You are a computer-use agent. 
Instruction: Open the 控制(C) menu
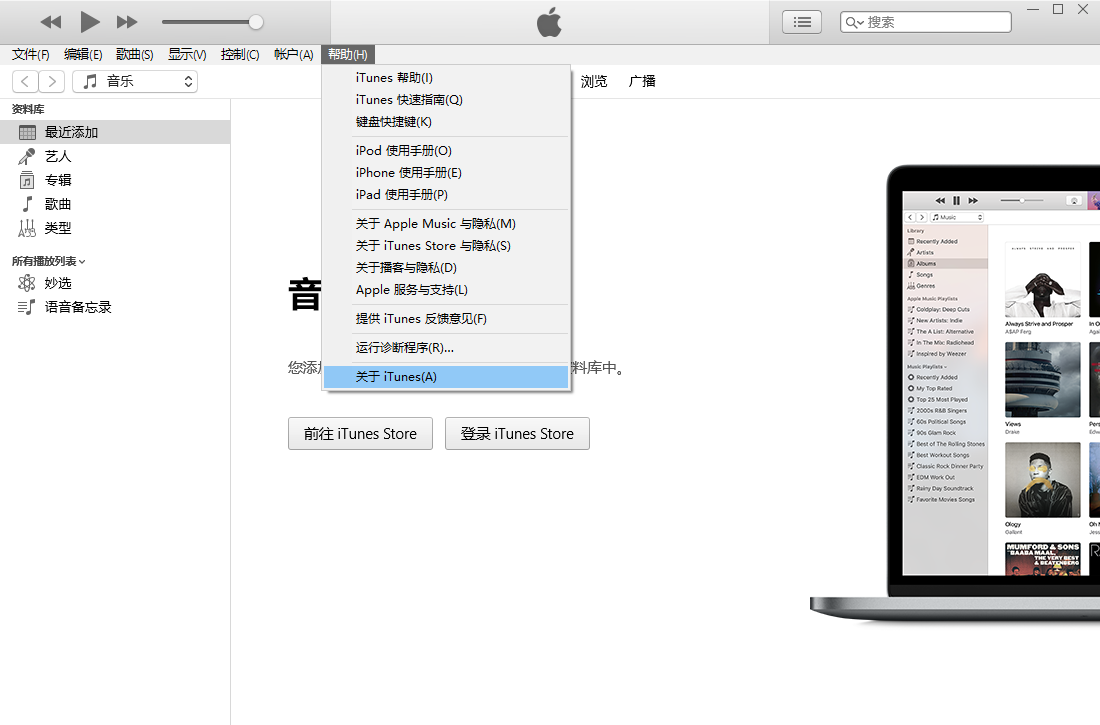[x=240, y=54]
